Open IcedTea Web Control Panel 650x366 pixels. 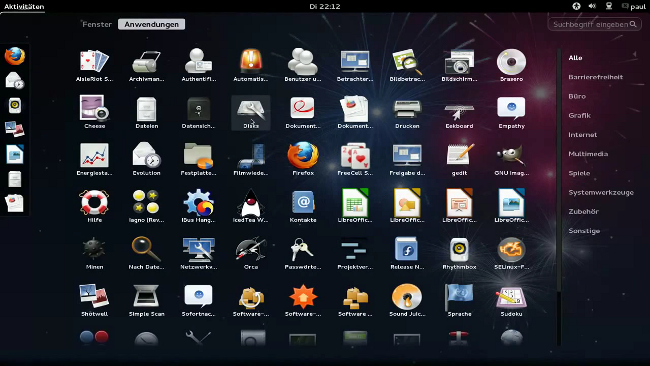click(x=251, y=206)
